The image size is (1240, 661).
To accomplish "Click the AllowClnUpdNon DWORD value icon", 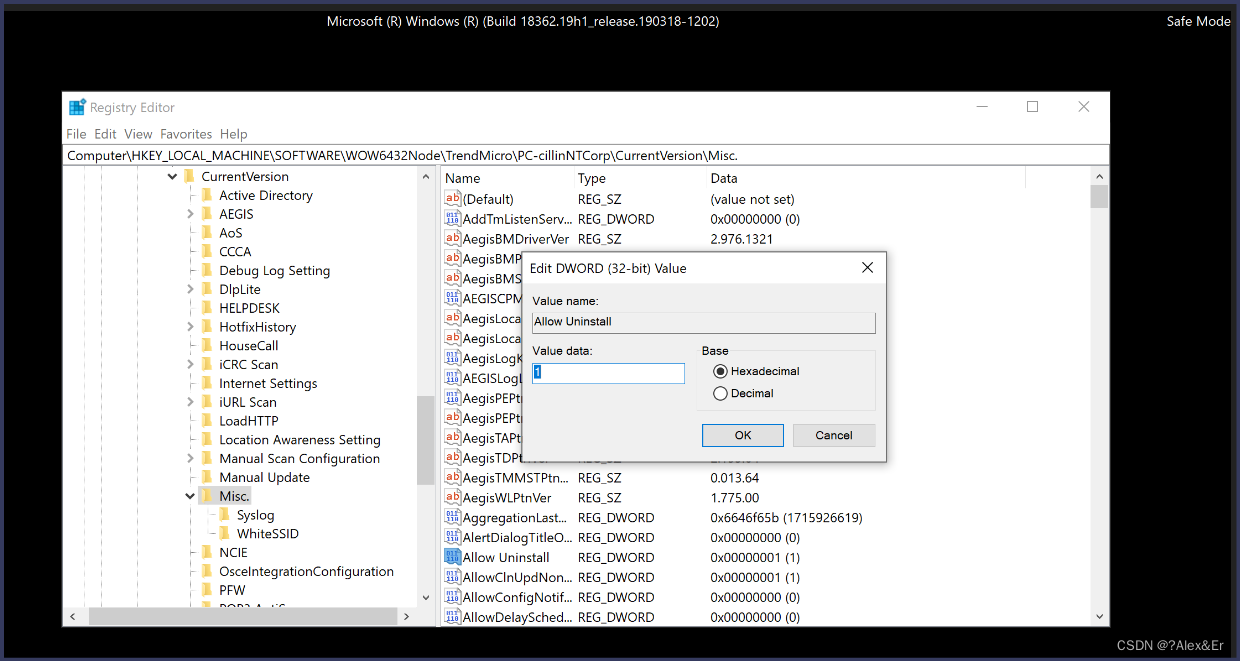I will (452, 578).
